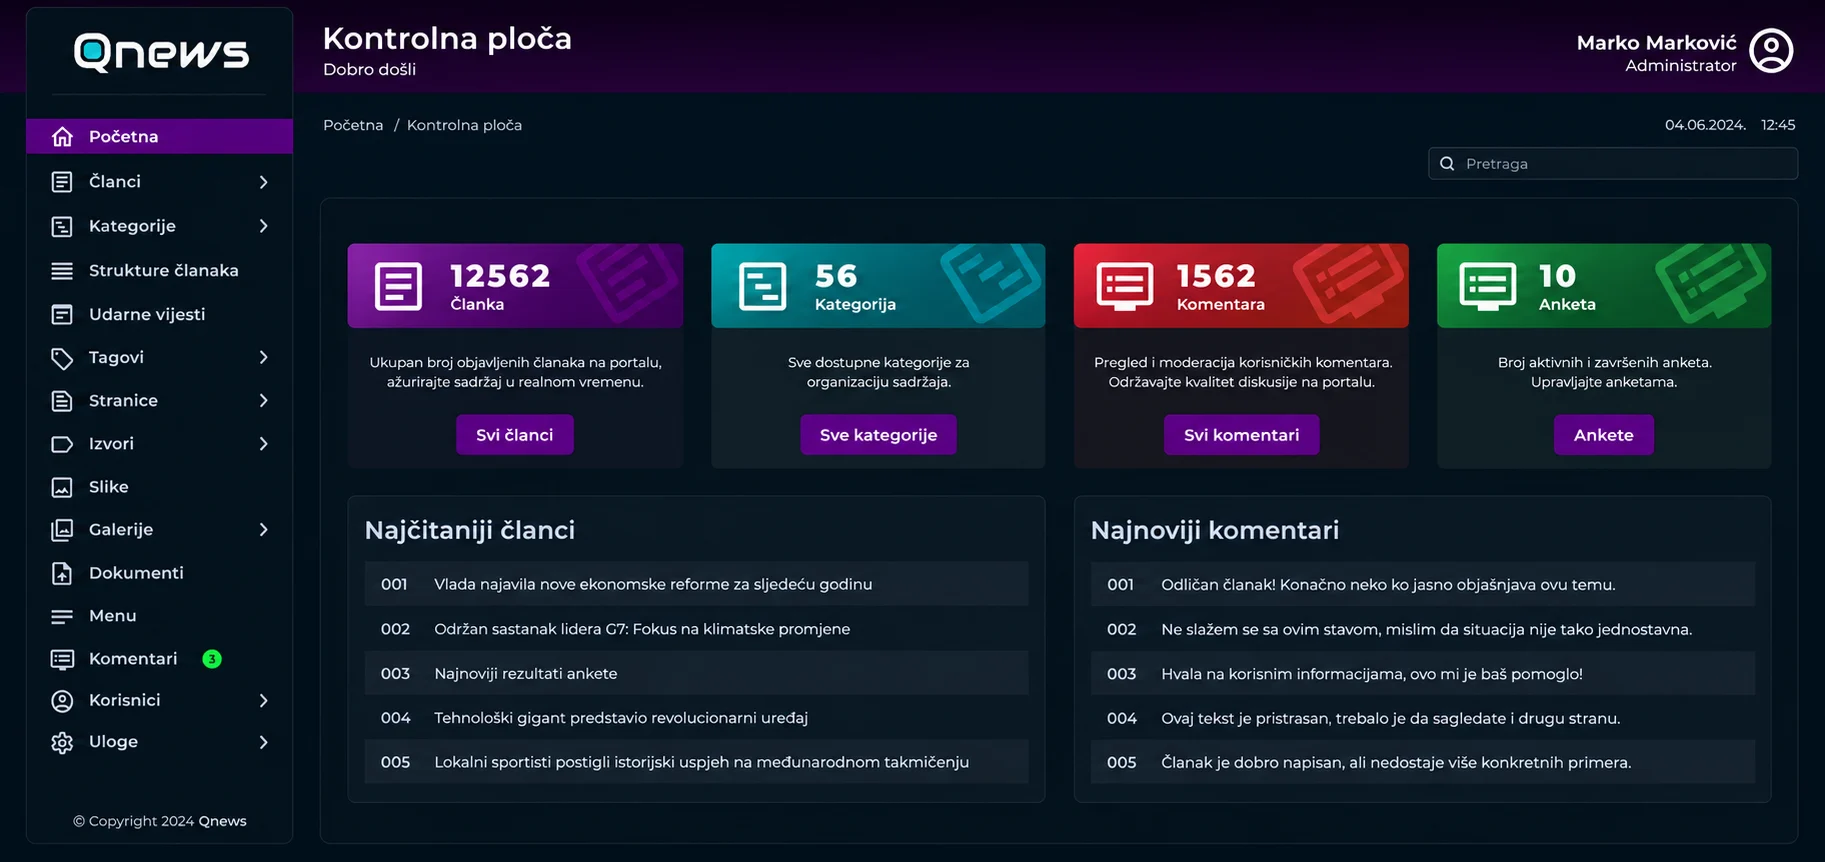Viewport: 1825px width, 862px height.
Task: Open article 'Održan sastanak lidera G7'
Action: click(x=696, y=629)
